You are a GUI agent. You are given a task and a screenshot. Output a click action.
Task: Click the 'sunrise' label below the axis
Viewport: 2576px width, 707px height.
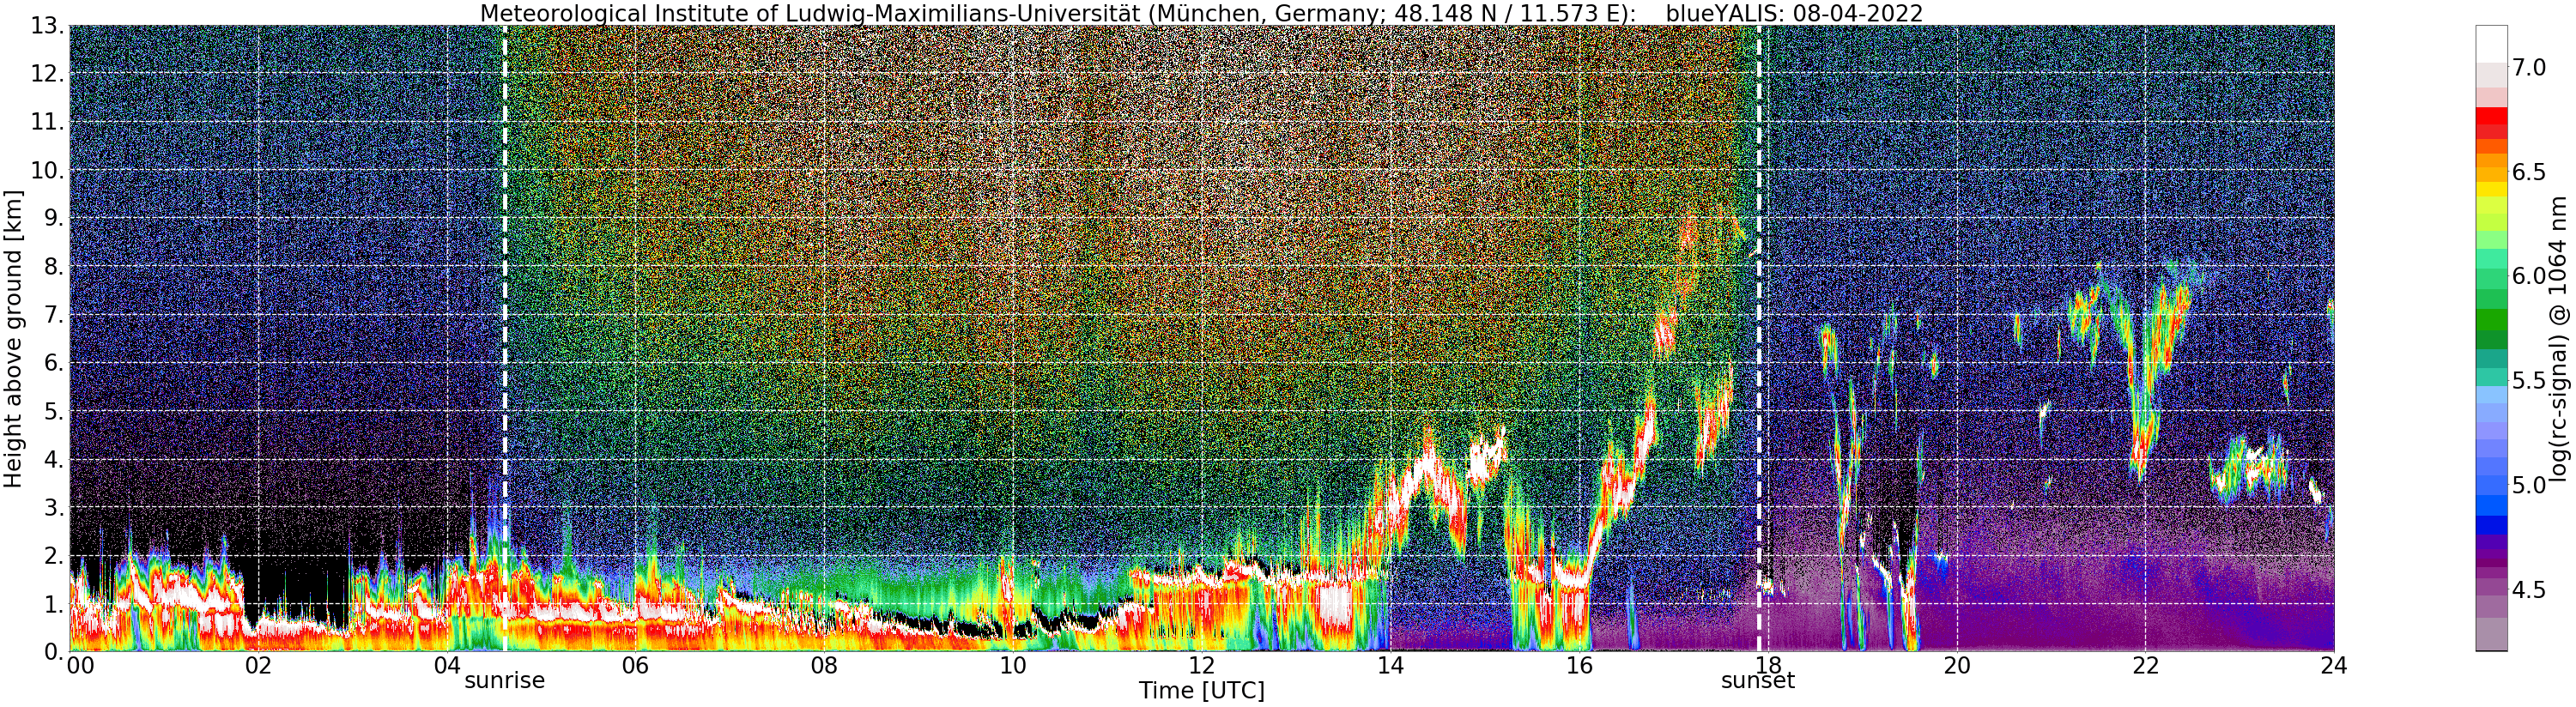pos(504,681)
